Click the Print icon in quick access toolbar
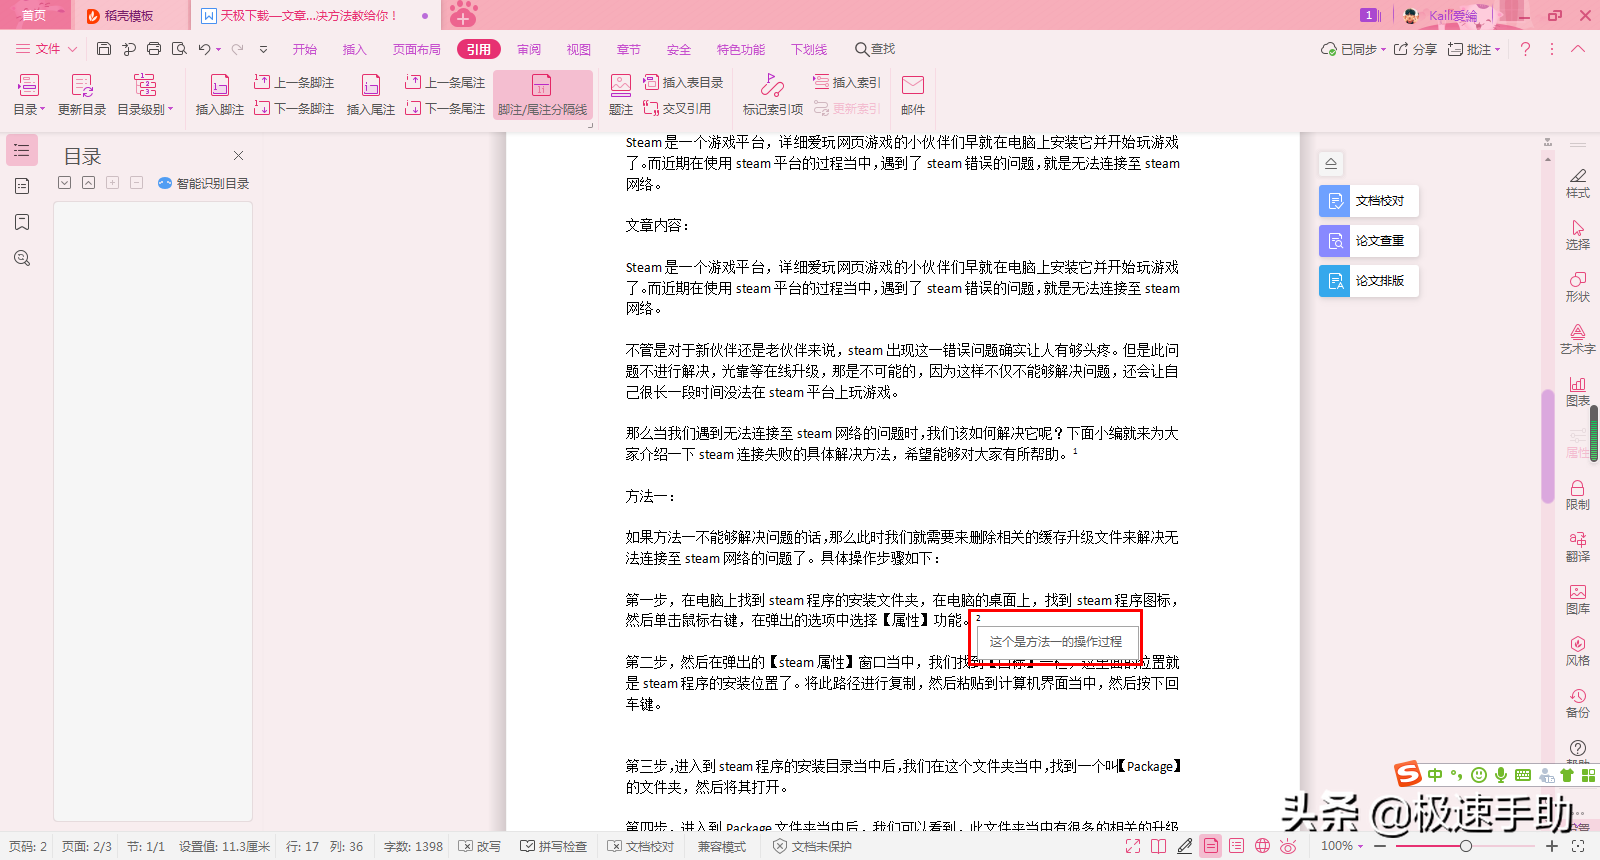 154,49
